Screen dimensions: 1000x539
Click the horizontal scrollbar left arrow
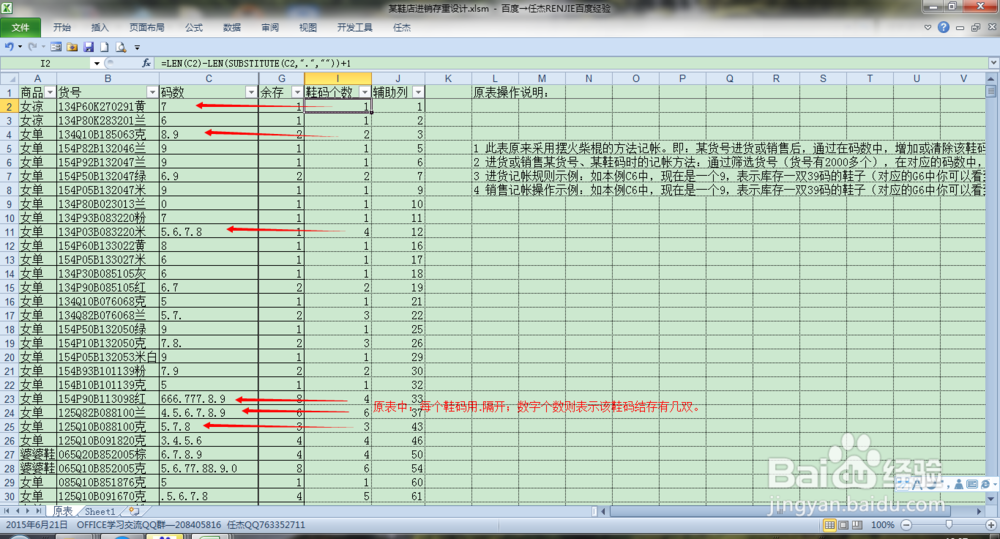pos(603,511)
